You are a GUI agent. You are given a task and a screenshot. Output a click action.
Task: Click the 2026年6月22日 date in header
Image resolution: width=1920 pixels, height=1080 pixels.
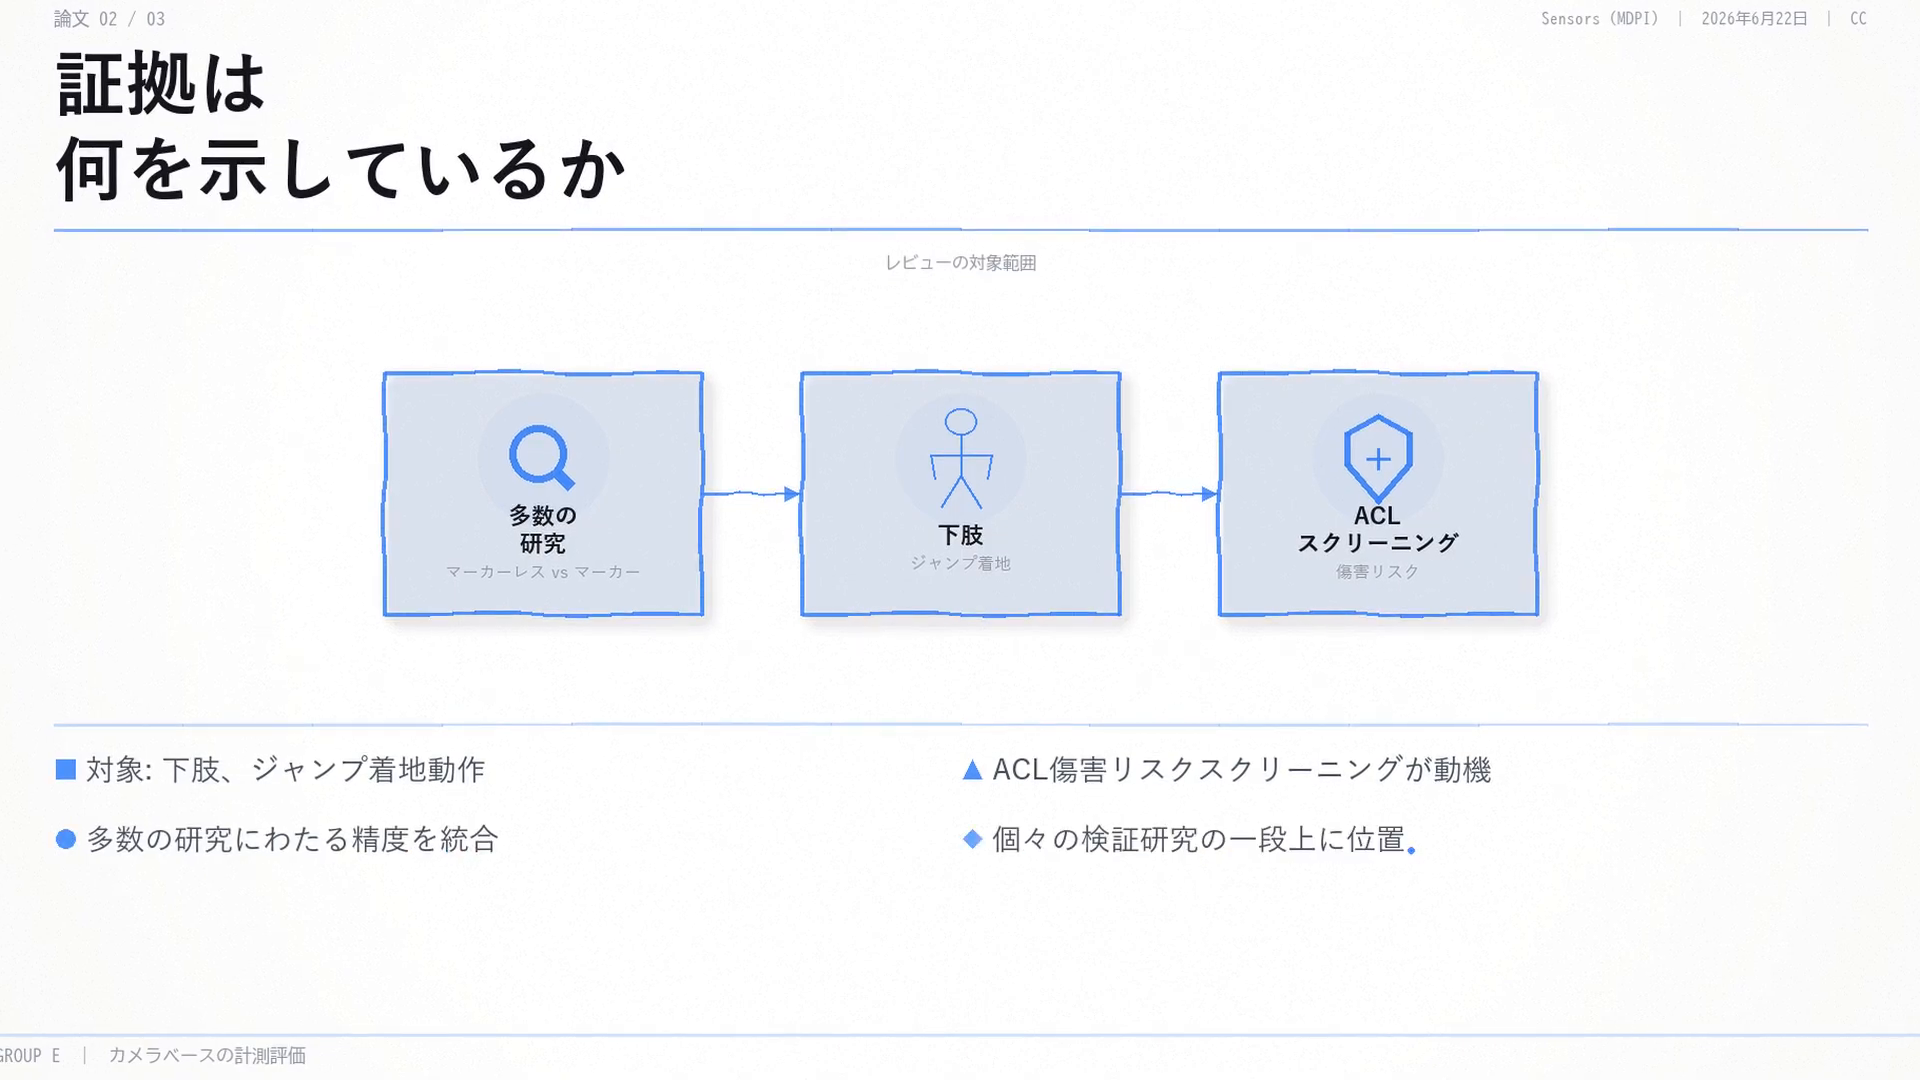(1755, 19)
